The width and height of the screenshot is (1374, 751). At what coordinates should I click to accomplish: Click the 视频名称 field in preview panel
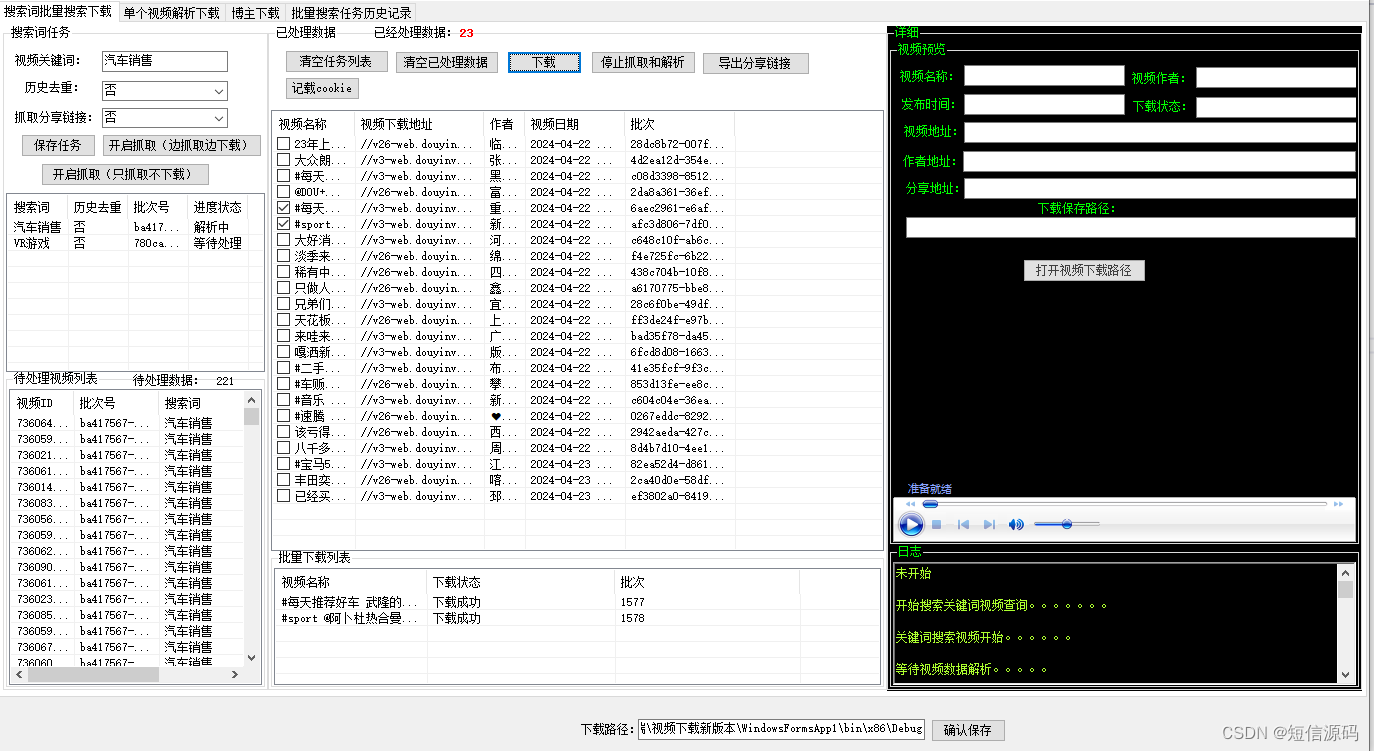tap(1044, 76)
